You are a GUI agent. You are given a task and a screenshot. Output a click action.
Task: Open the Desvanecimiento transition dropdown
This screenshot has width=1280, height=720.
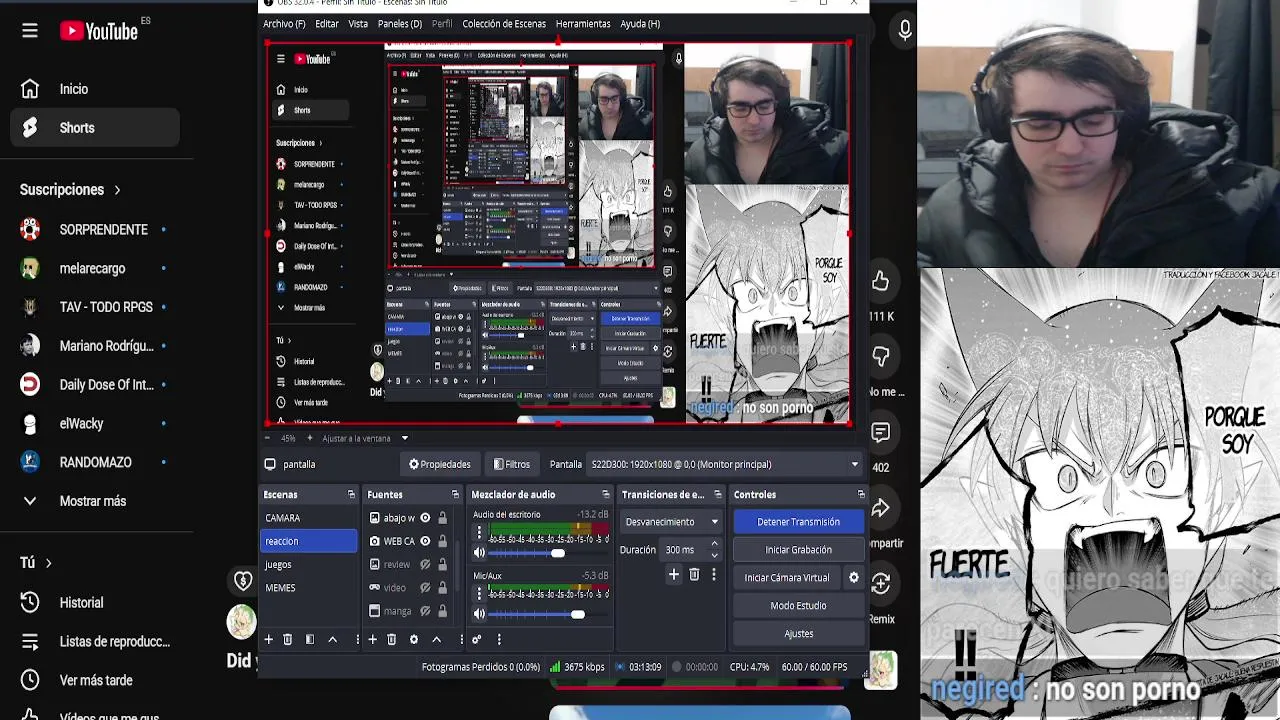point(671,521)
